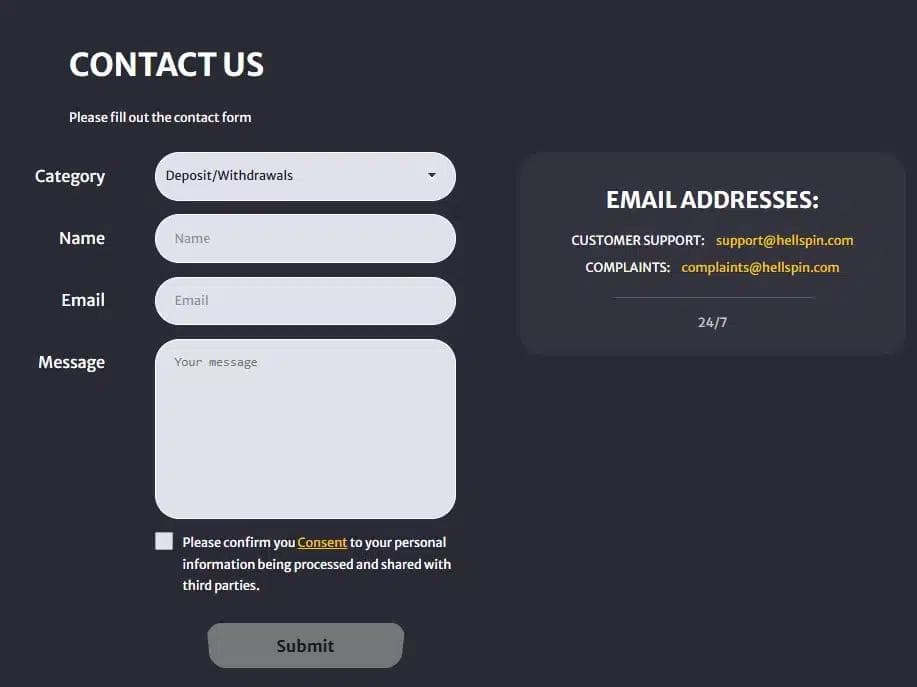Click the CONTACT US heading
This screenshot has height=687, width=917.
coord(166,65)
